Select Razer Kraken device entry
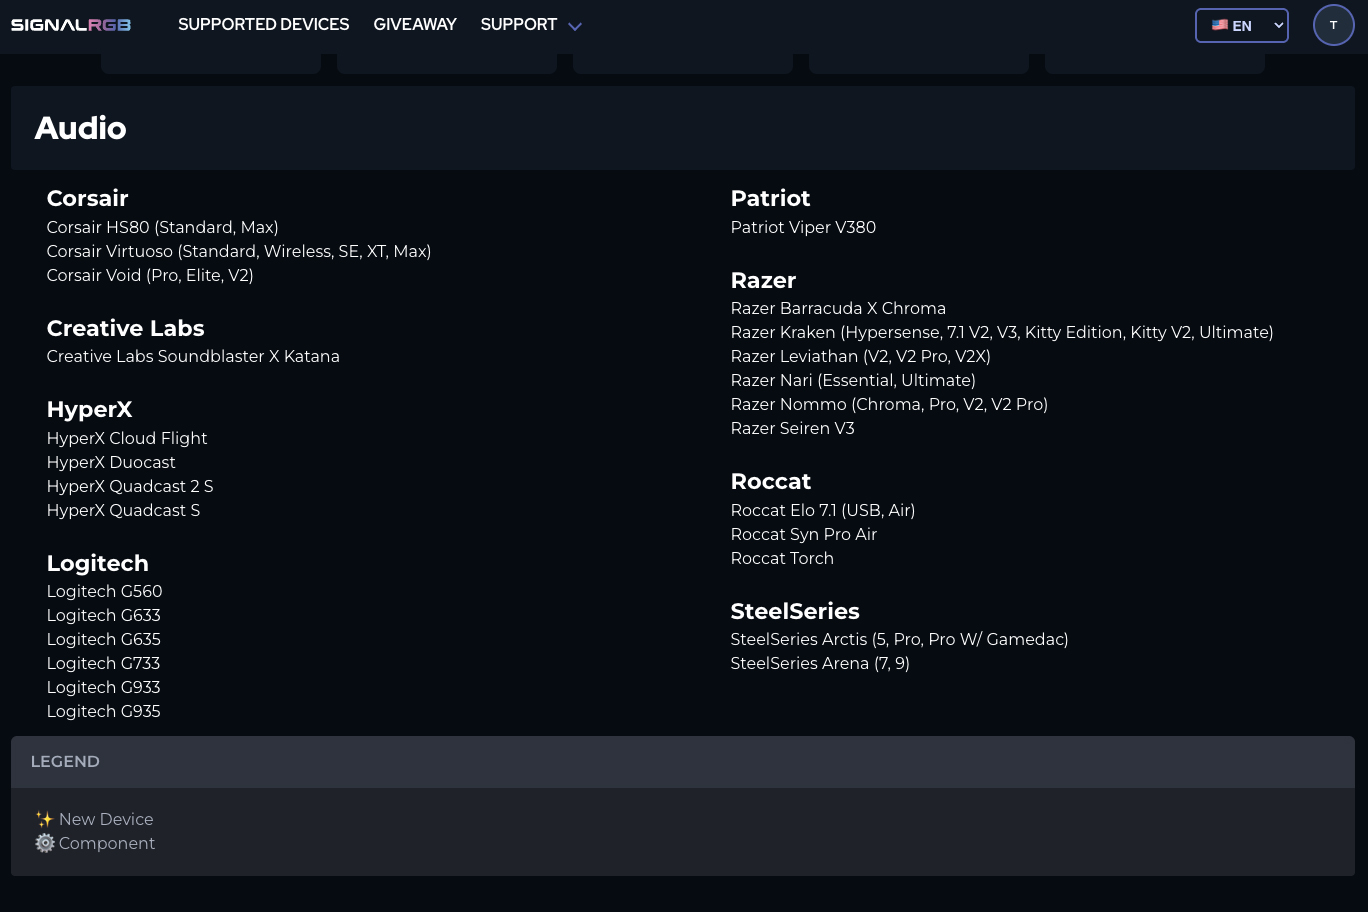Viewport: 1368px width, 912px height. (1002, 332)
